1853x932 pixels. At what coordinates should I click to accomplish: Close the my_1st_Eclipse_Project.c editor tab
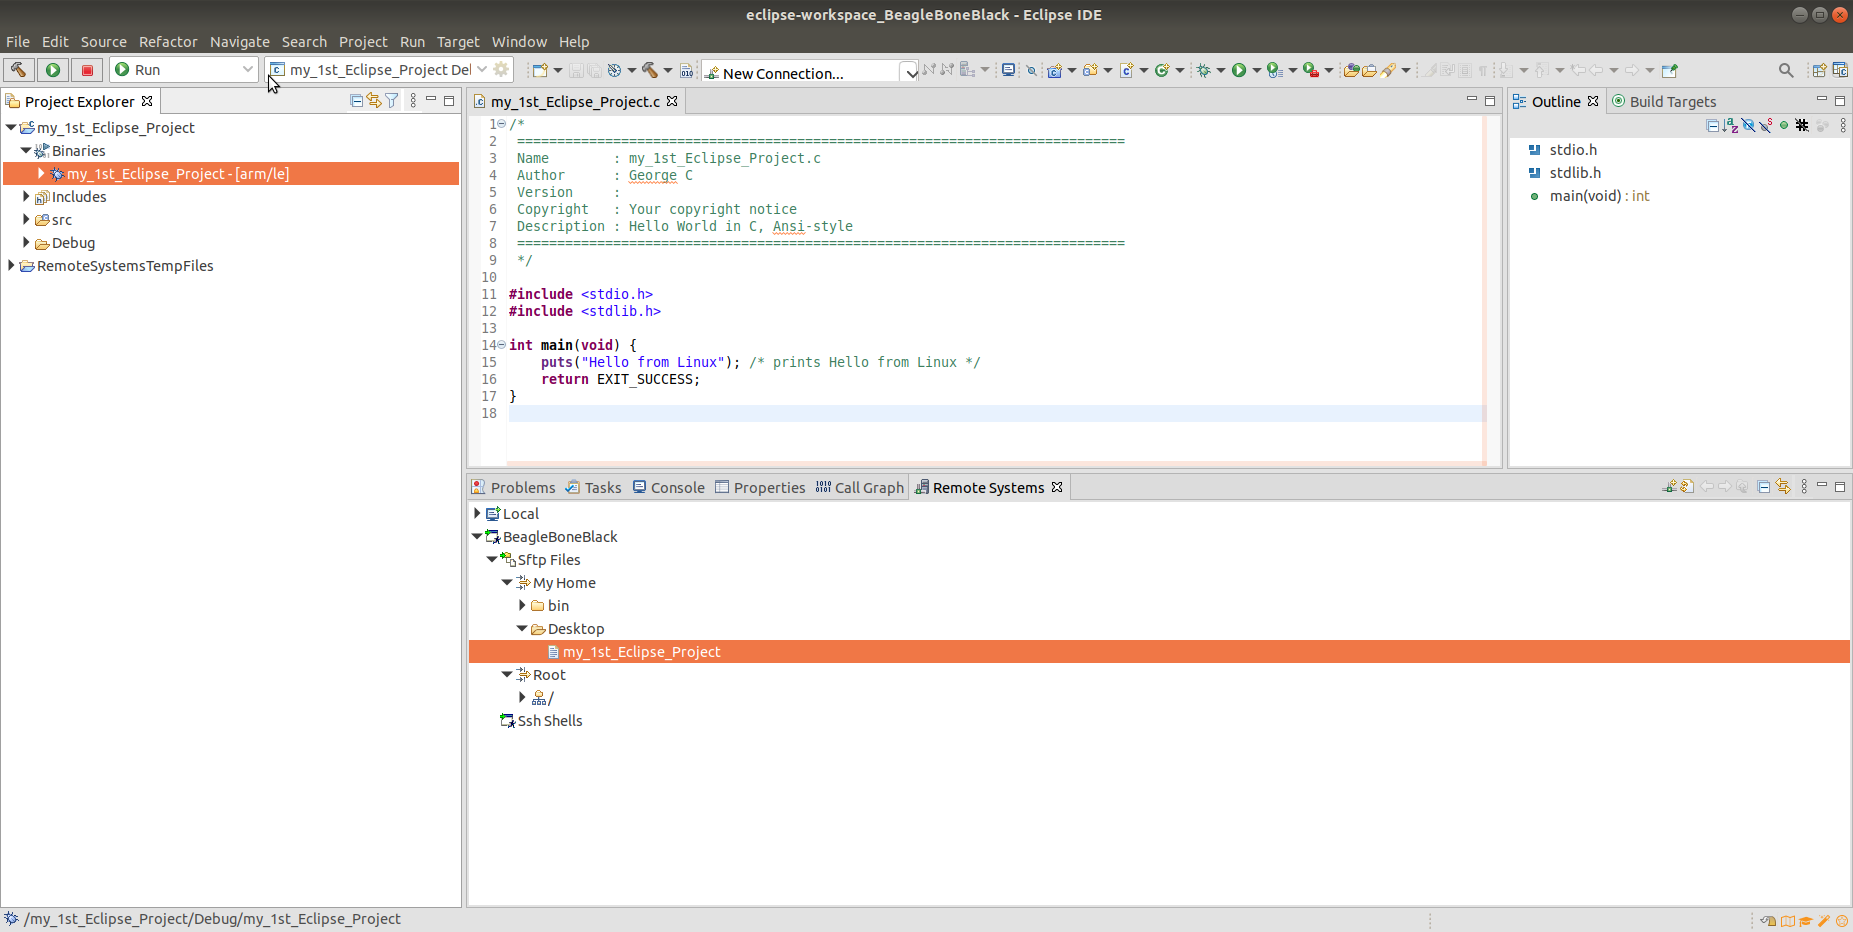[x=672, y=101]
